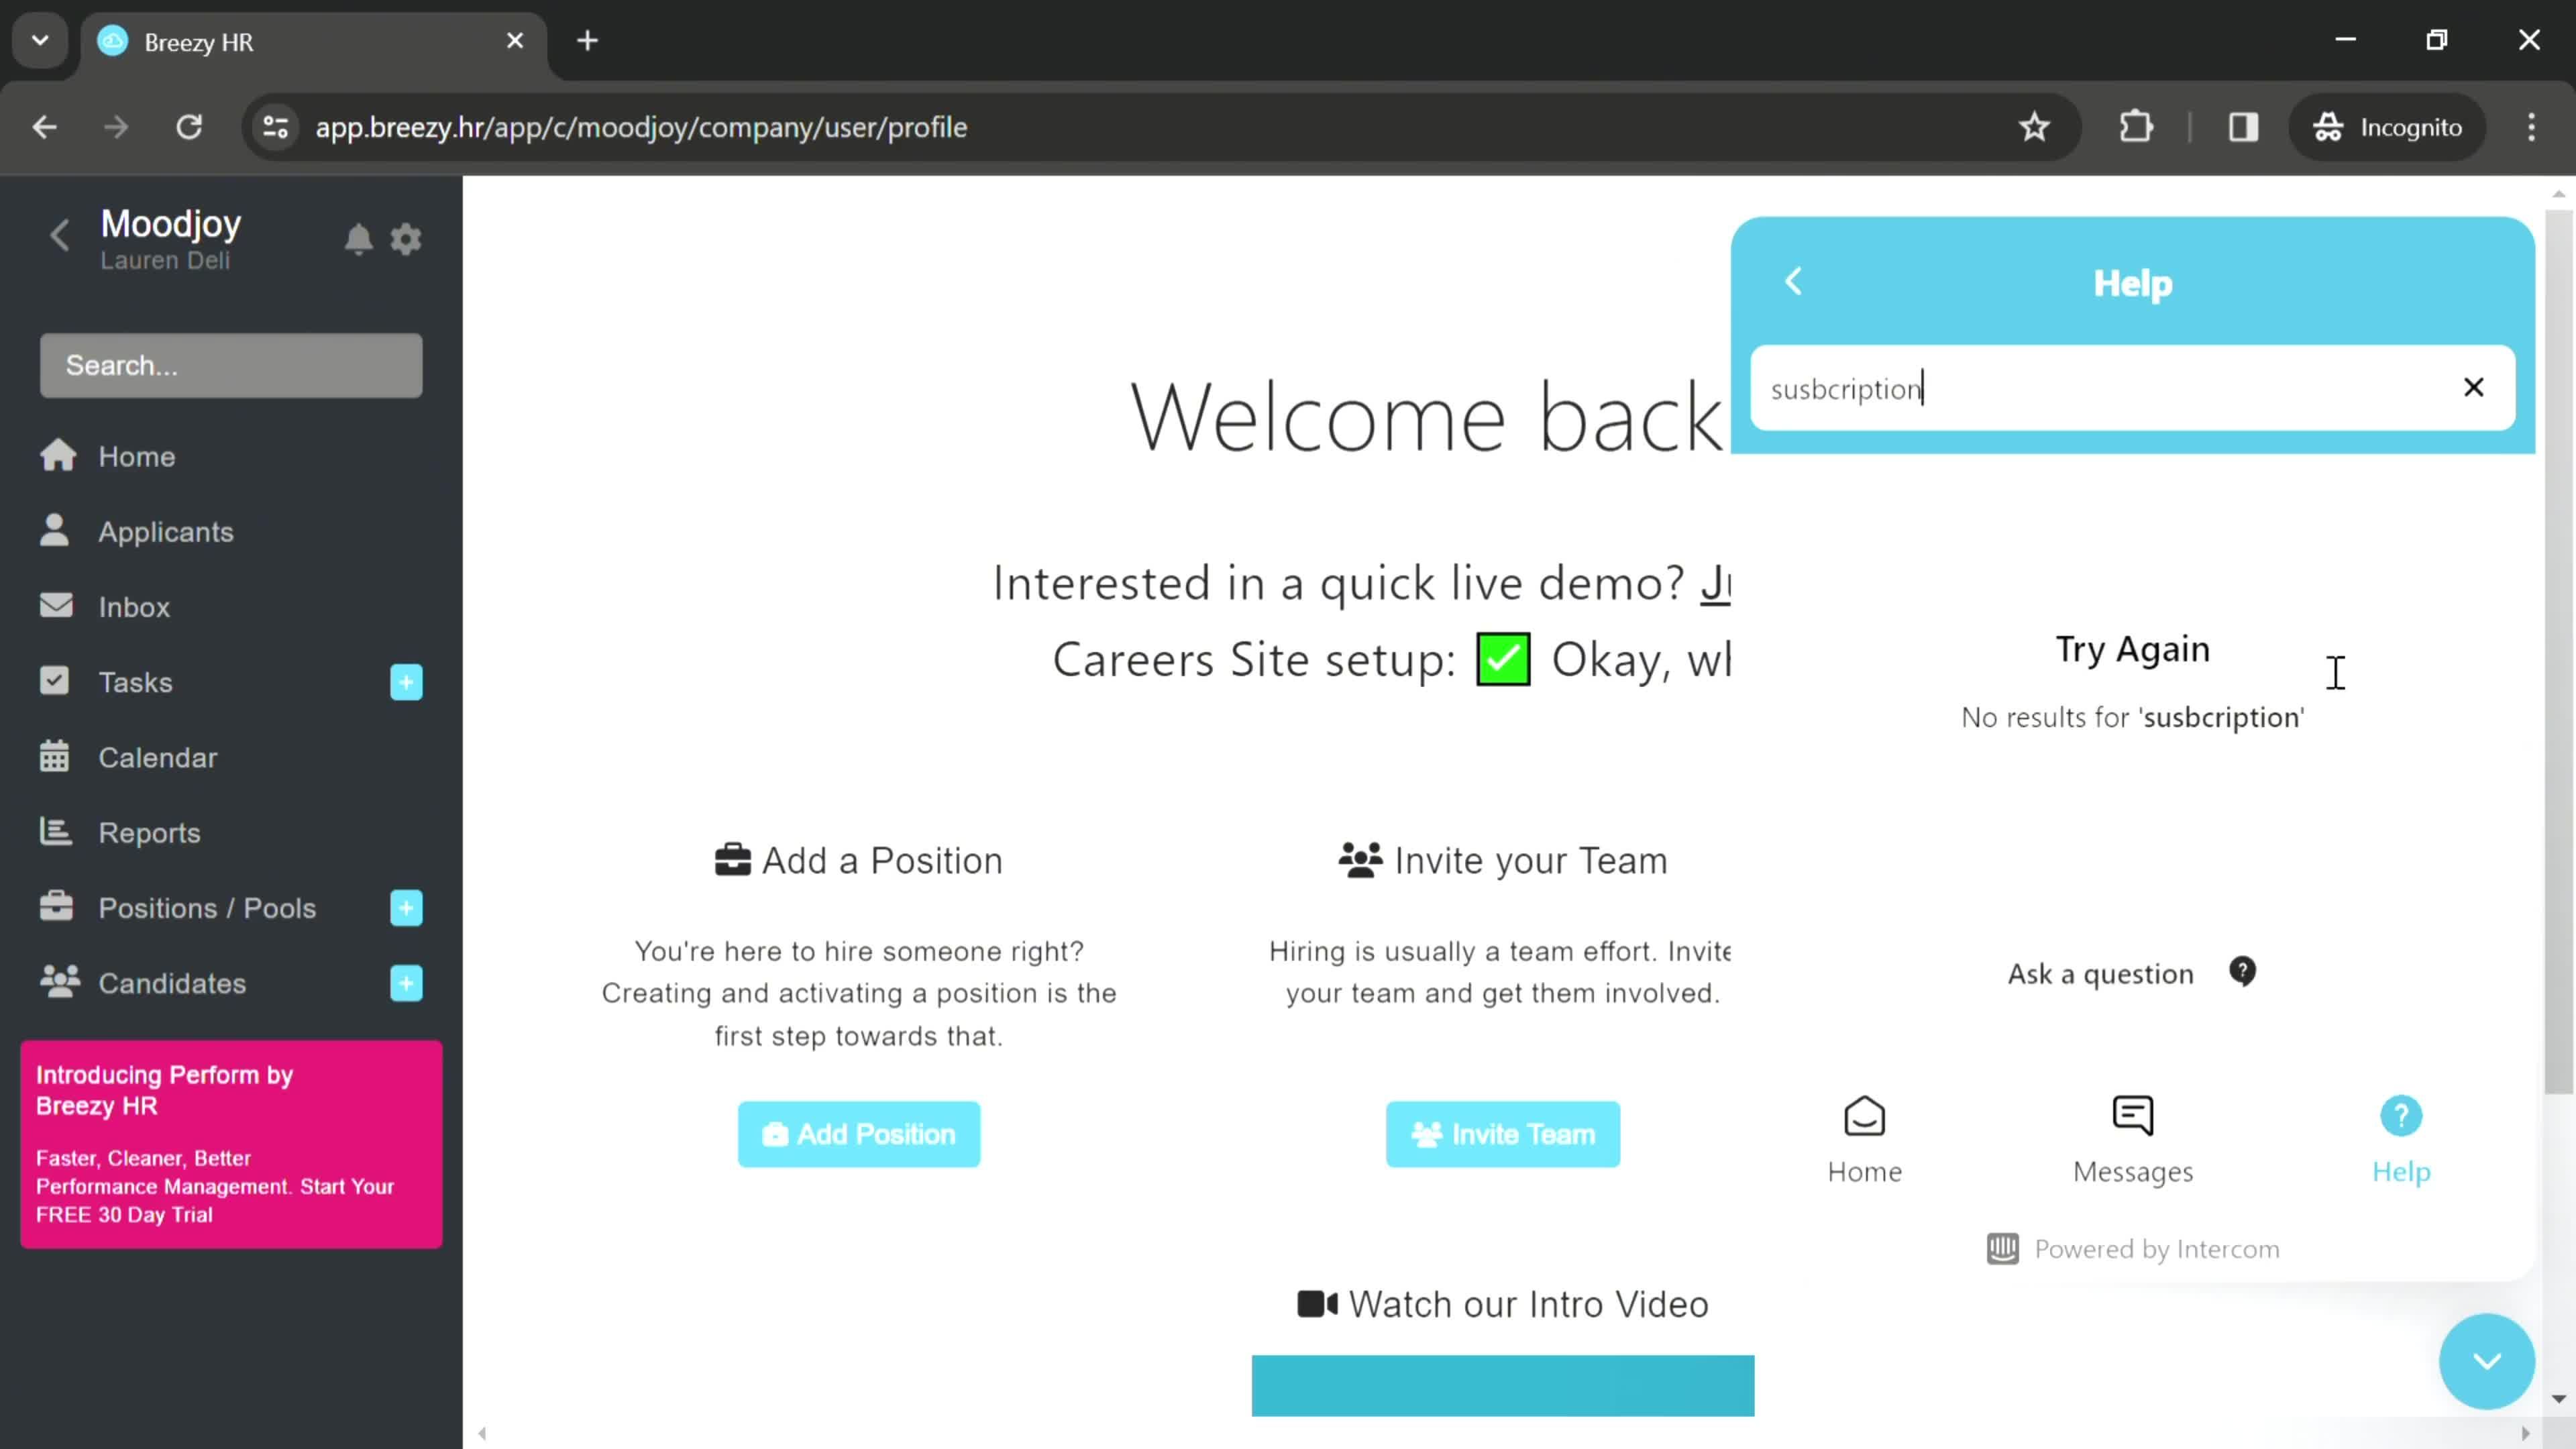Click the back arrow in Help panel
2576x1449 pixels.
coord(1794,280)
